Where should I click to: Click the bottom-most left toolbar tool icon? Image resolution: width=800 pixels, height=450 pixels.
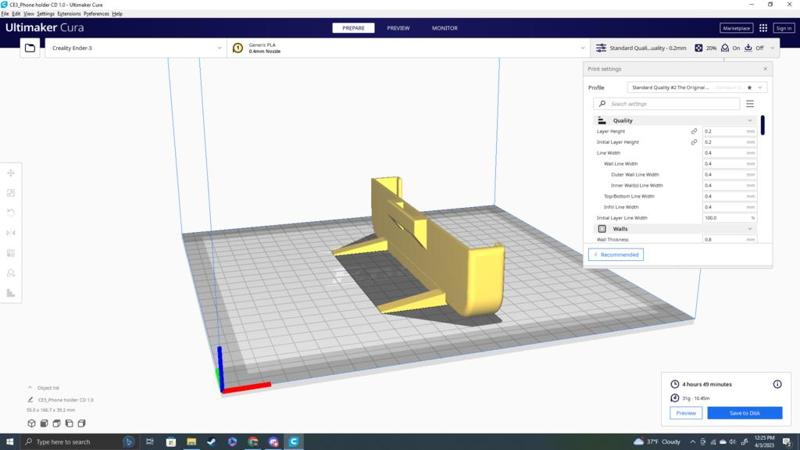pyautogui.click(x=11, y=293)
